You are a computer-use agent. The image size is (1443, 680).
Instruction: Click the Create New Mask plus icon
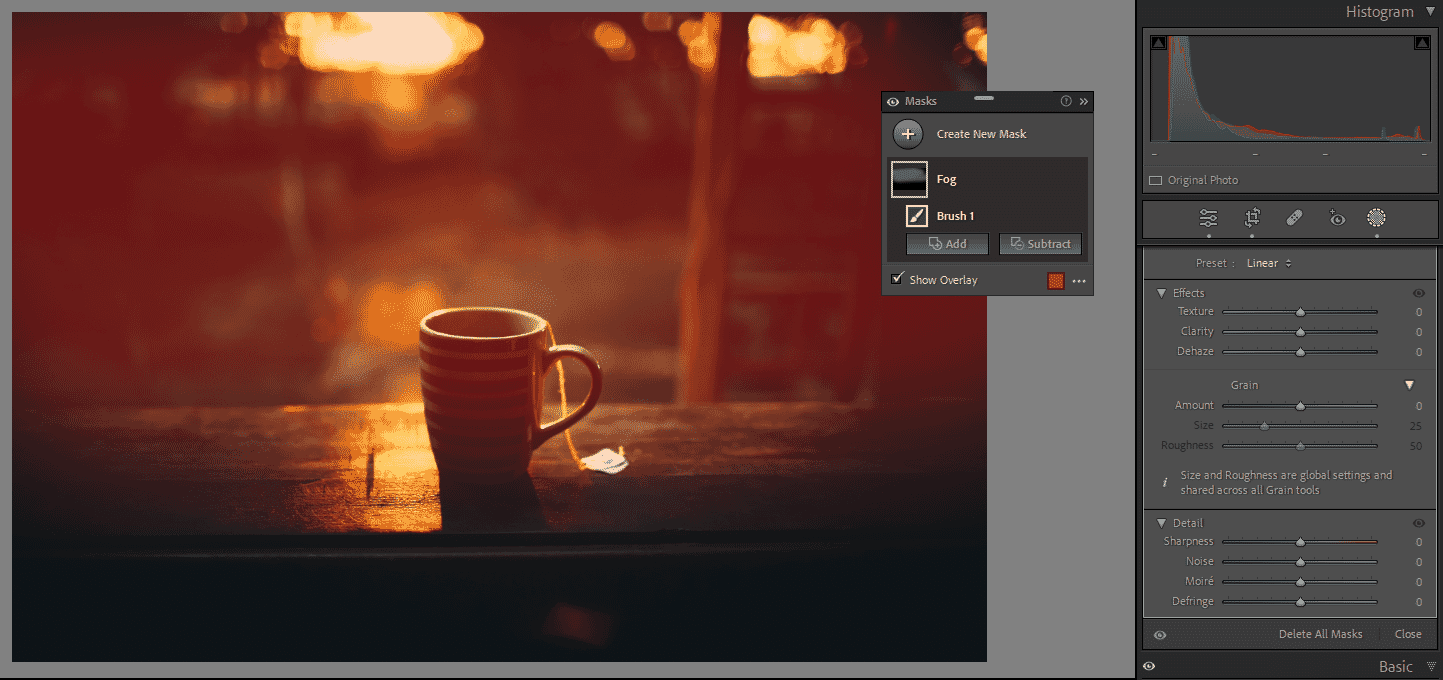pos(908,134)
